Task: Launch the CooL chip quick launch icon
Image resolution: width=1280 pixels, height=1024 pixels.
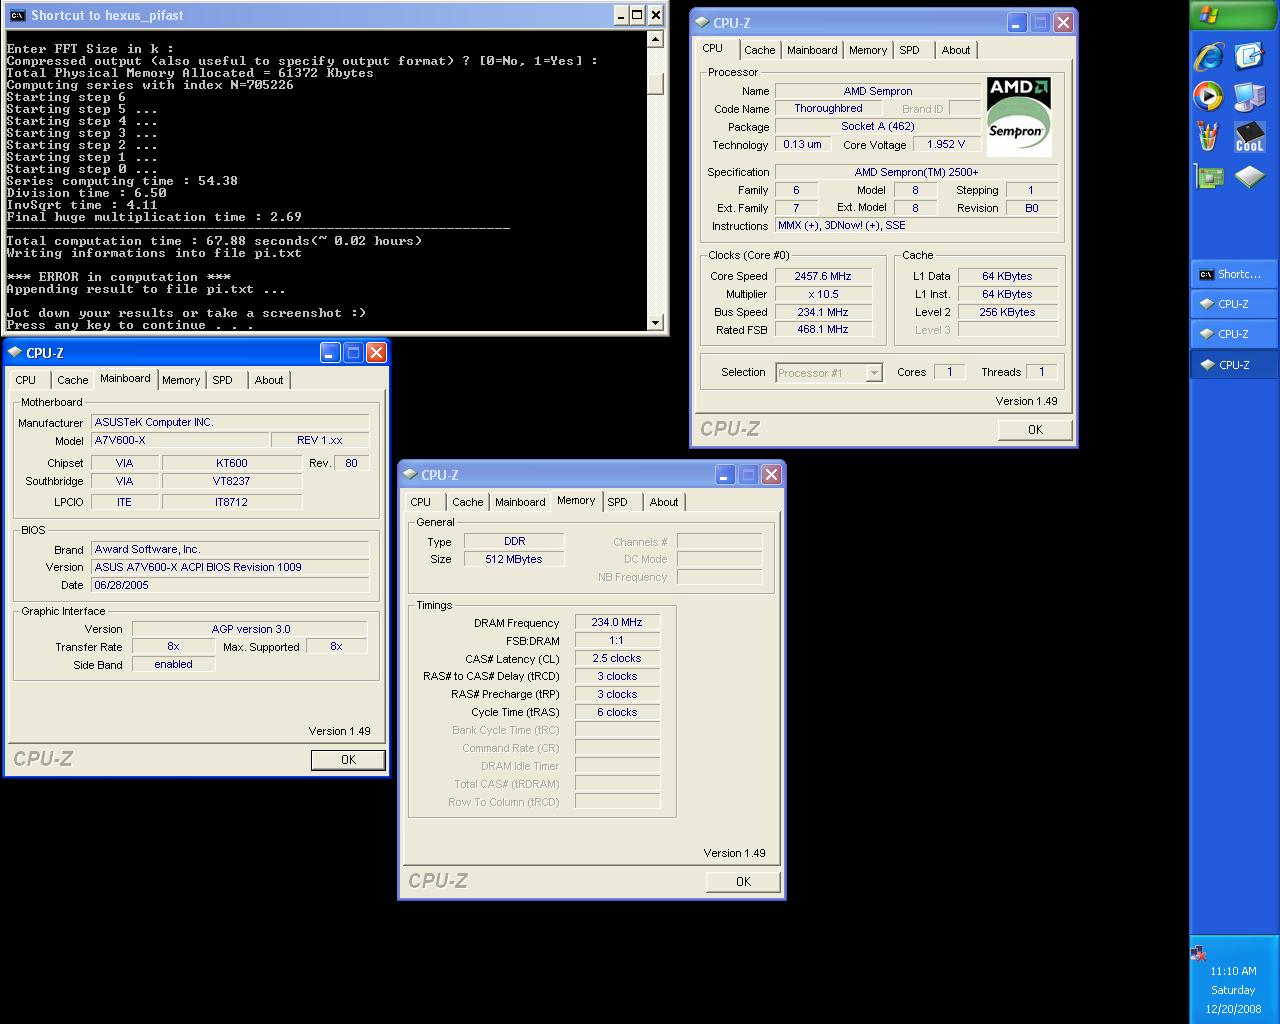Action: (x=1249, y=137)
